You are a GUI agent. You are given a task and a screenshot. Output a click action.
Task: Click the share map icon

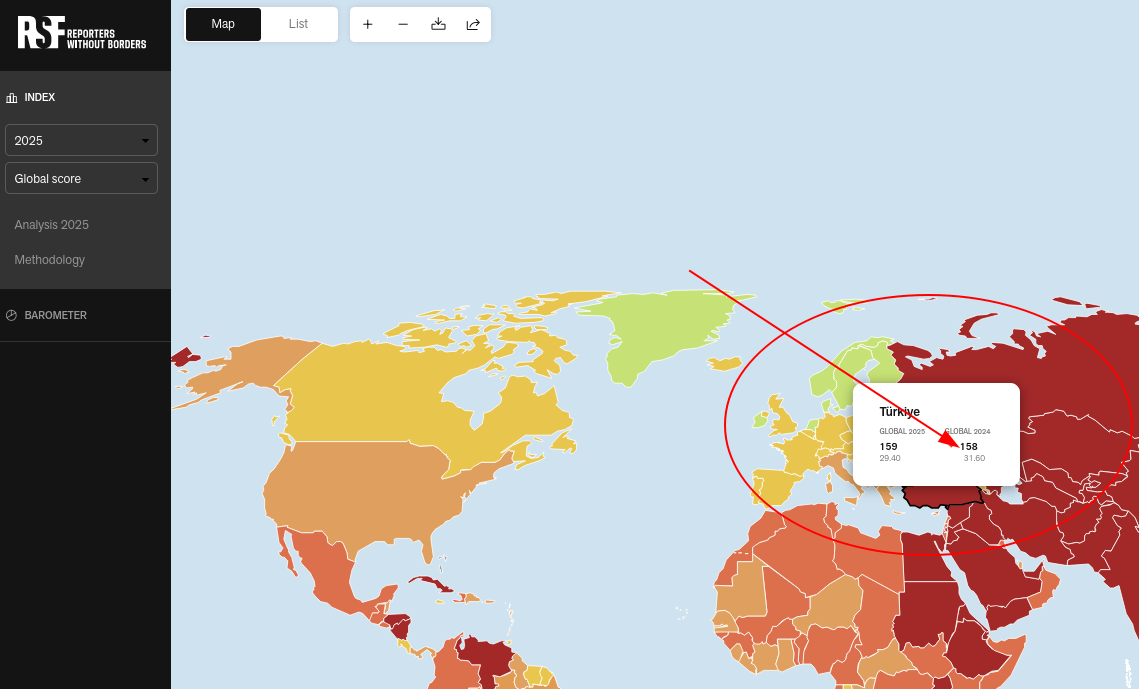(x=473, y=24)
